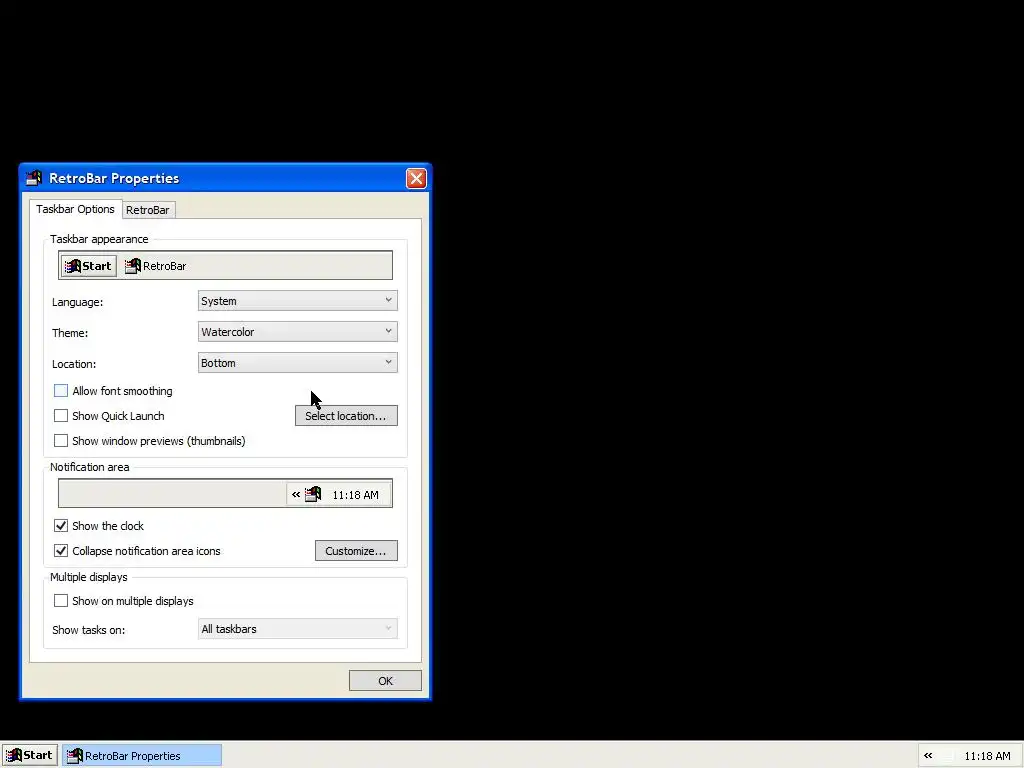Open the Theme dropdown showing Watercolor
The width and height of the screenshot is (1024, 768).
pos(297,332)
